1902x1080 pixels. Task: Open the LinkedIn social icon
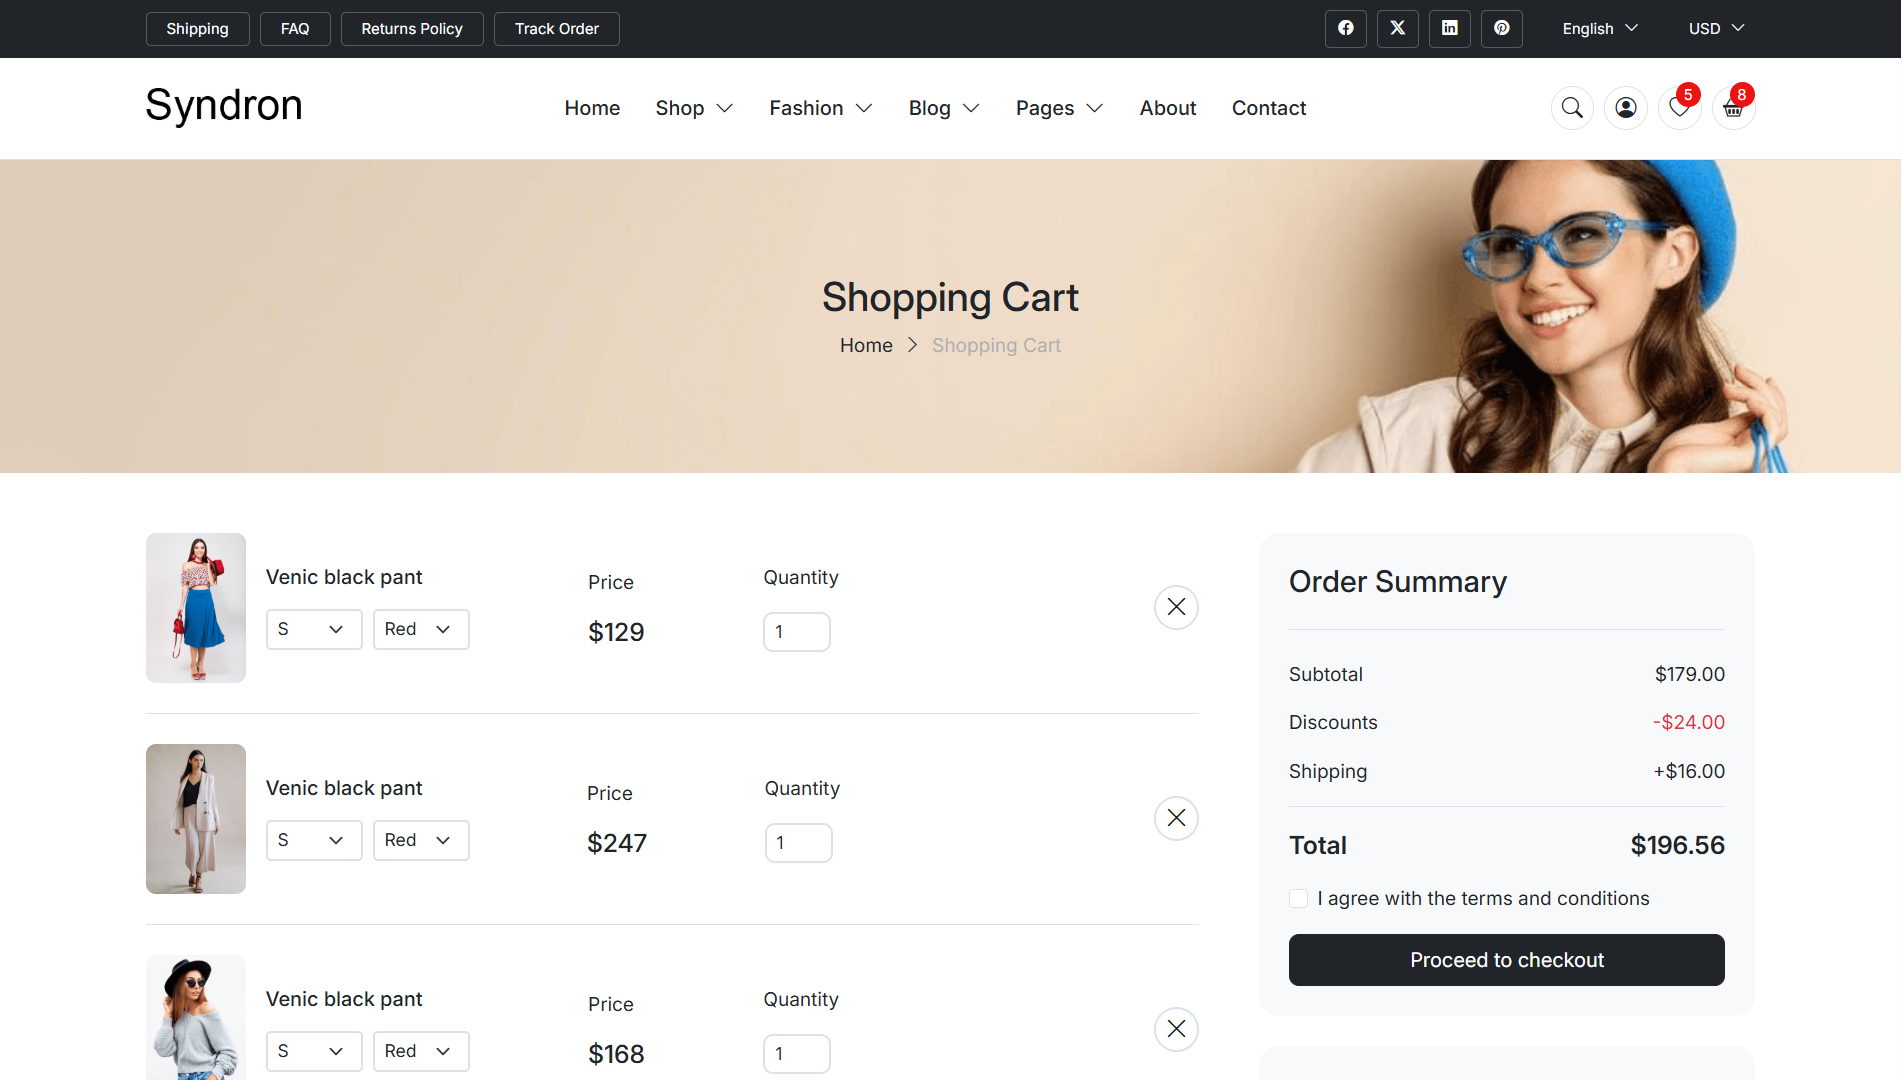1450,29
